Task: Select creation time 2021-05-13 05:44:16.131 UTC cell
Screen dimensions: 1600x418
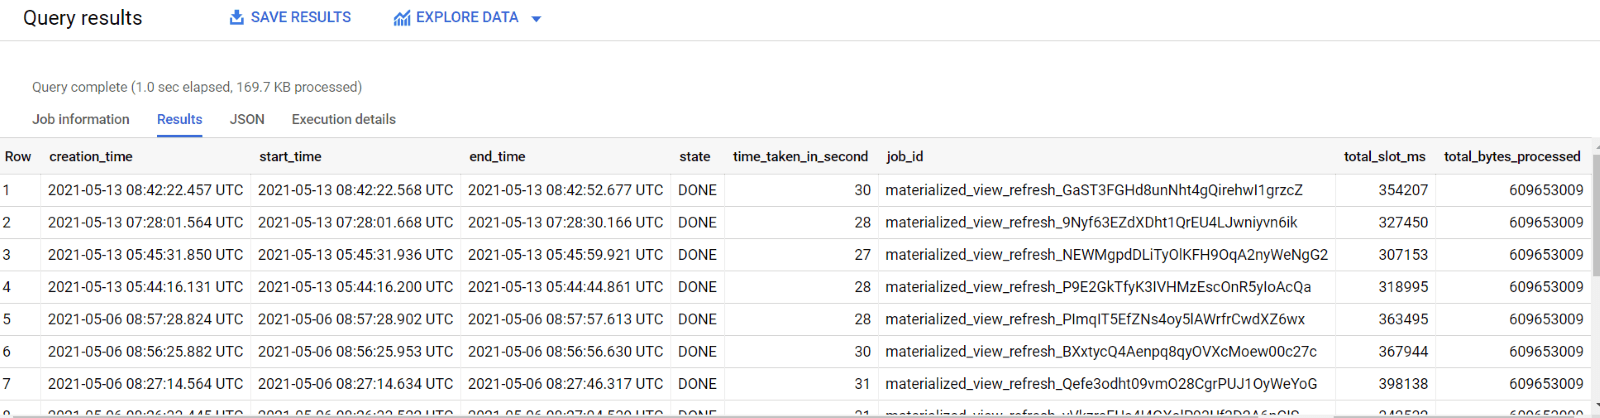Action: (146, 287)
